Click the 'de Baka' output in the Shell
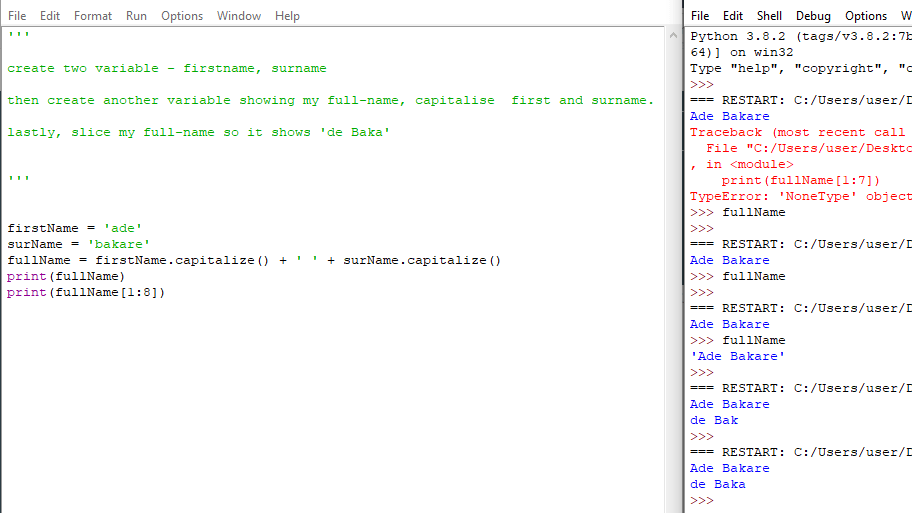Screen dimensions: 912x513 click(718, 484)
